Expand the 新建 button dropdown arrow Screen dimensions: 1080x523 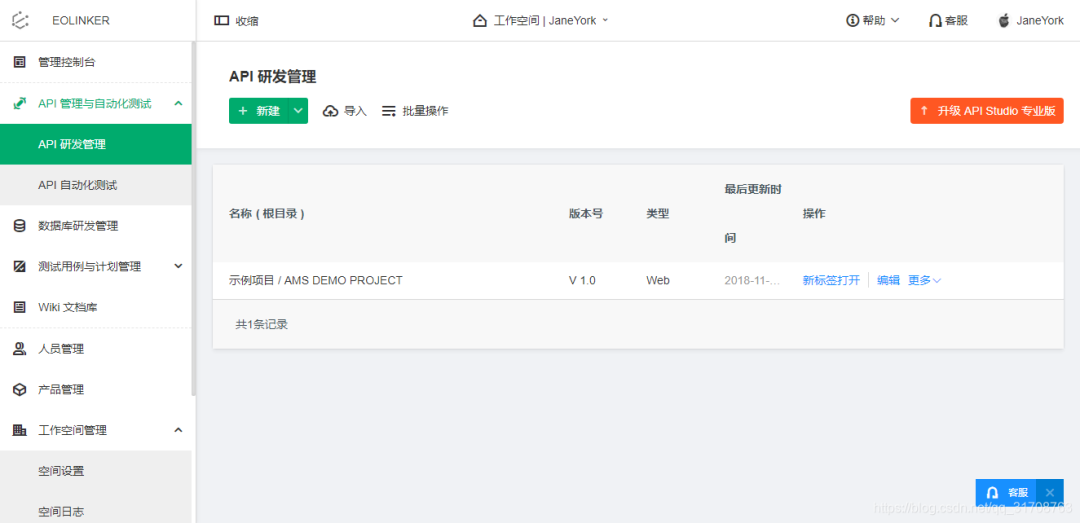tap(298, 111)
